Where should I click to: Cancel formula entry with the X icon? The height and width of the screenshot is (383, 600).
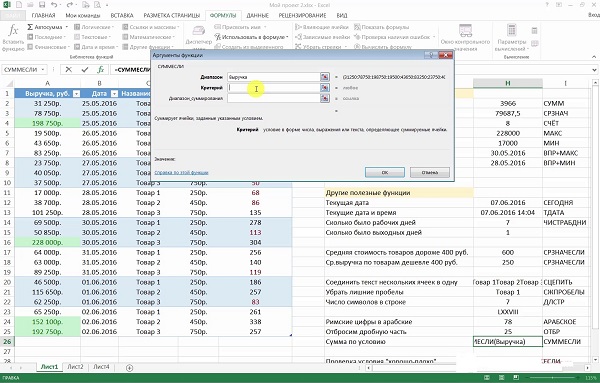(x=68, y=70)
